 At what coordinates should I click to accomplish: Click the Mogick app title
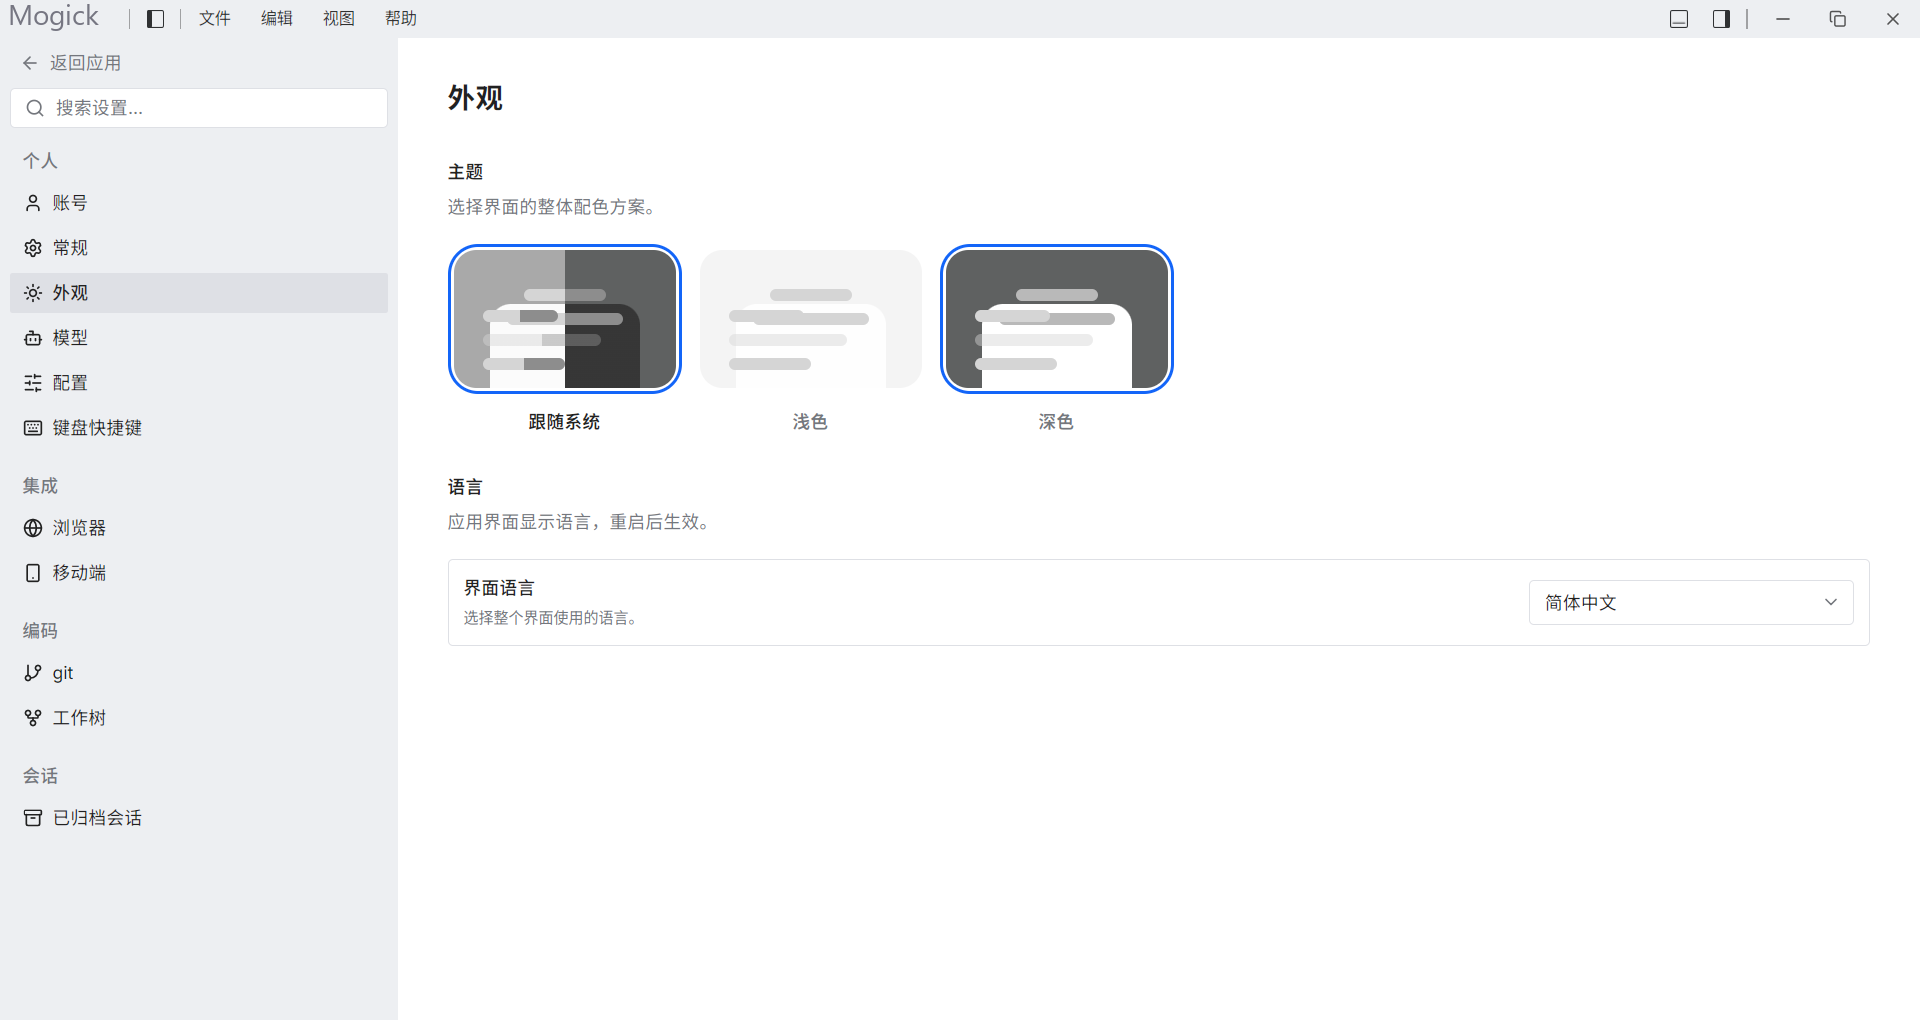54,17
